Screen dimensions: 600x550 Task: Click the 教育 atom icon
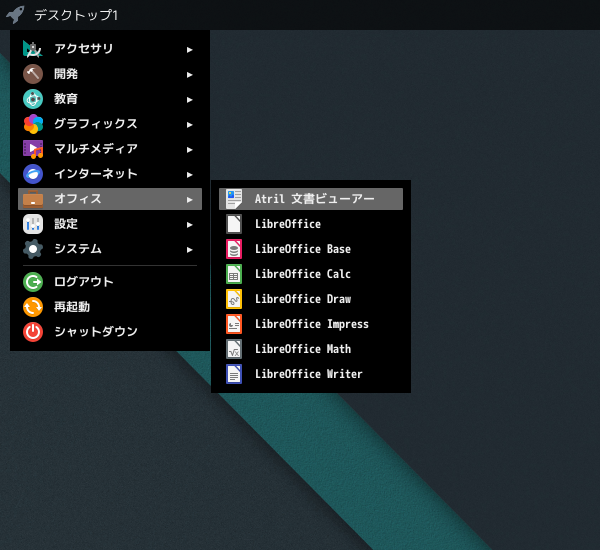(x=33, y=99)
